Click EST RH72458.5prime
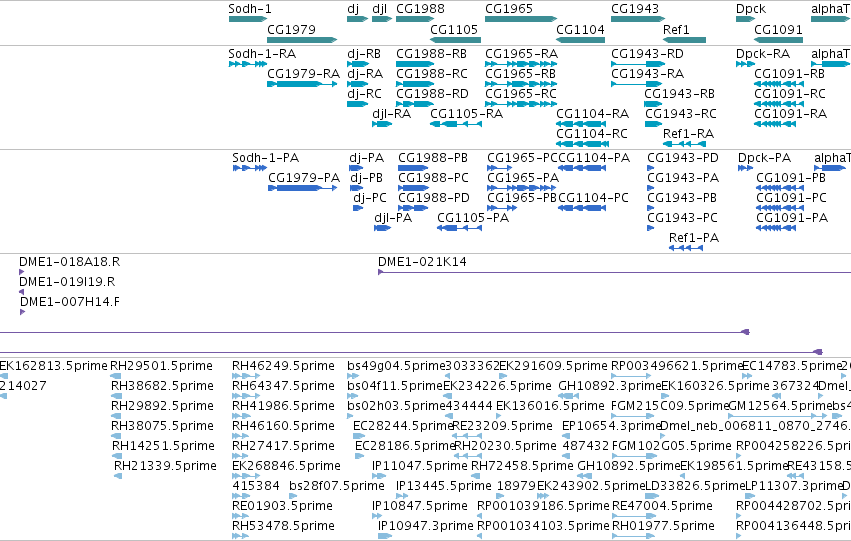The height and width of the screenshot is (541, 851). coord(522,466)
